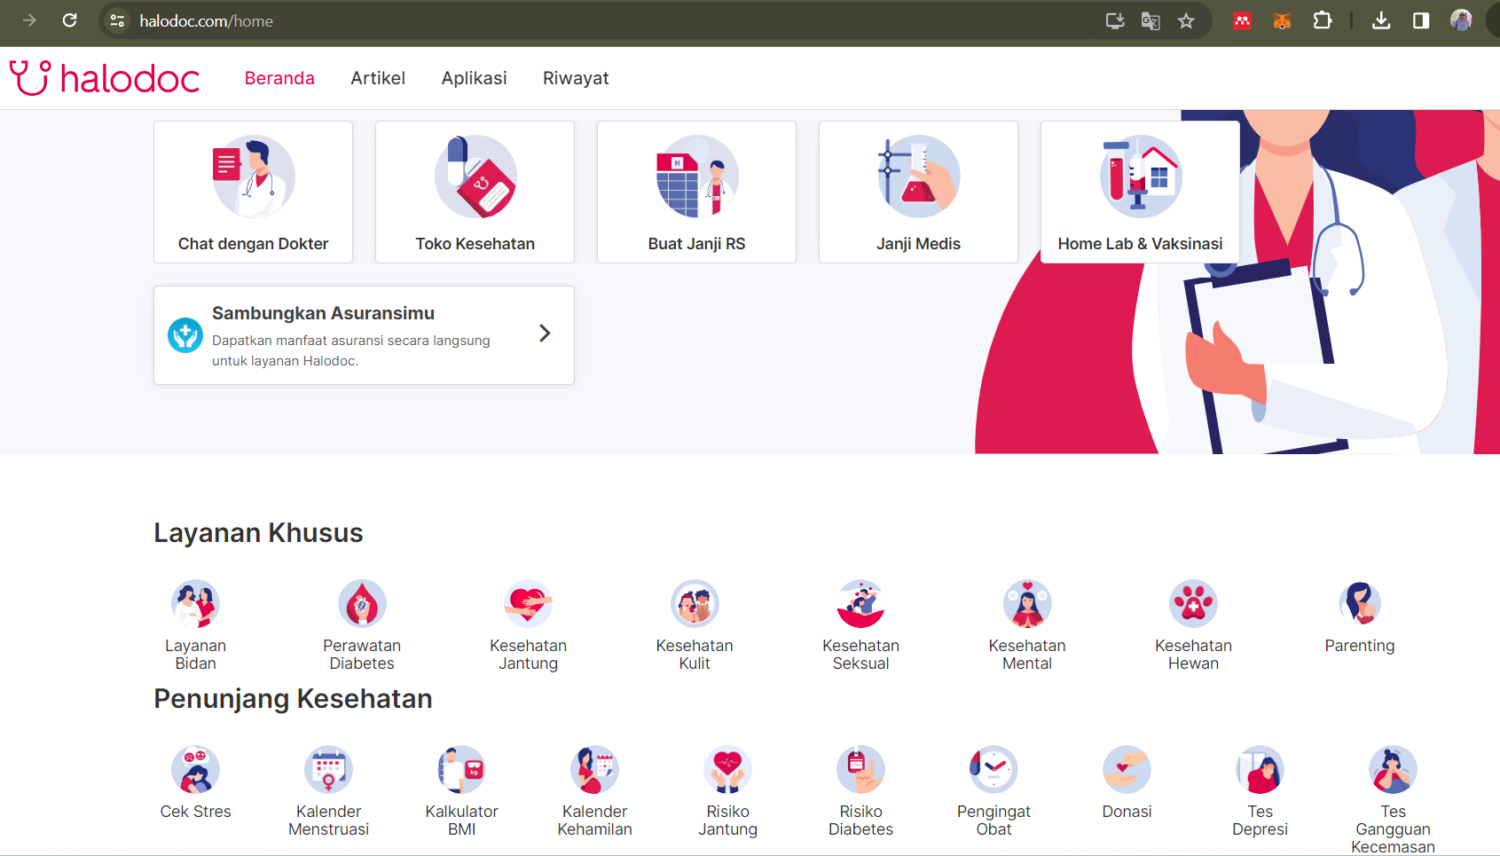Bookmark this page using the star

point(1187,20)
